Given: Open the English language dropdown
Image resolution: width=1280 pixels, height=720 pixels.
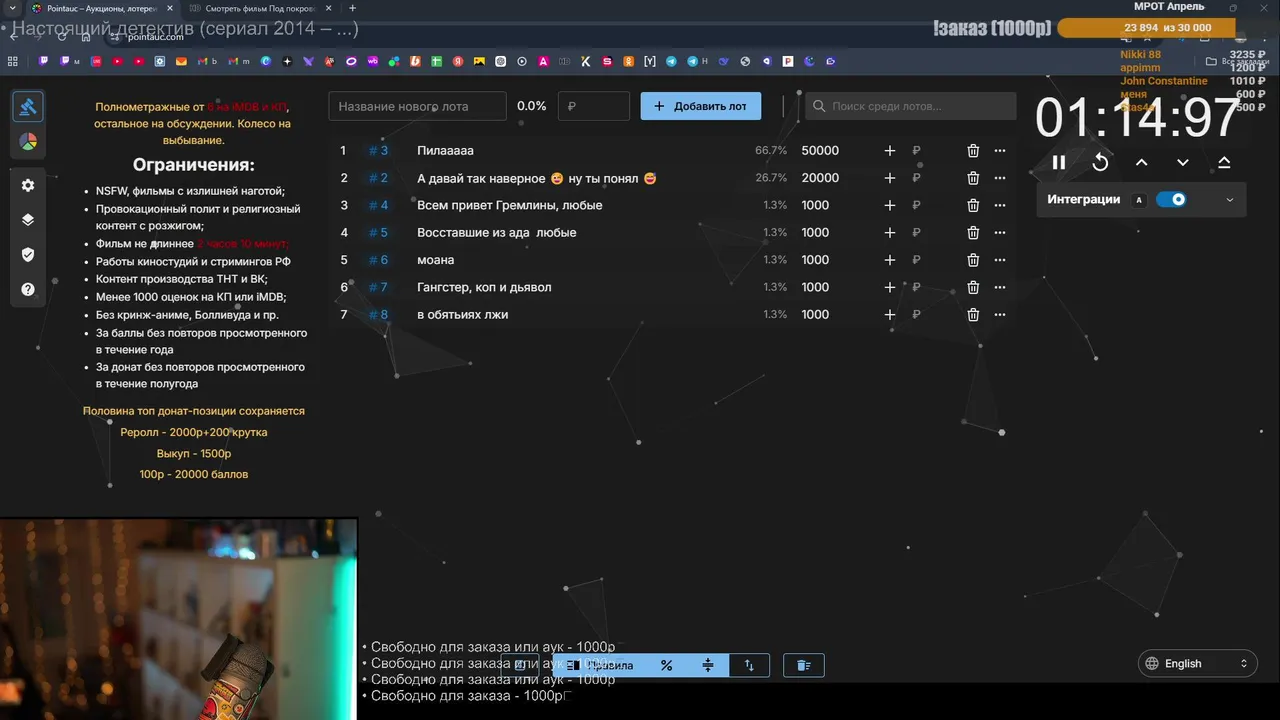Looking at the screenshot, I should [x=1197, y=663].
